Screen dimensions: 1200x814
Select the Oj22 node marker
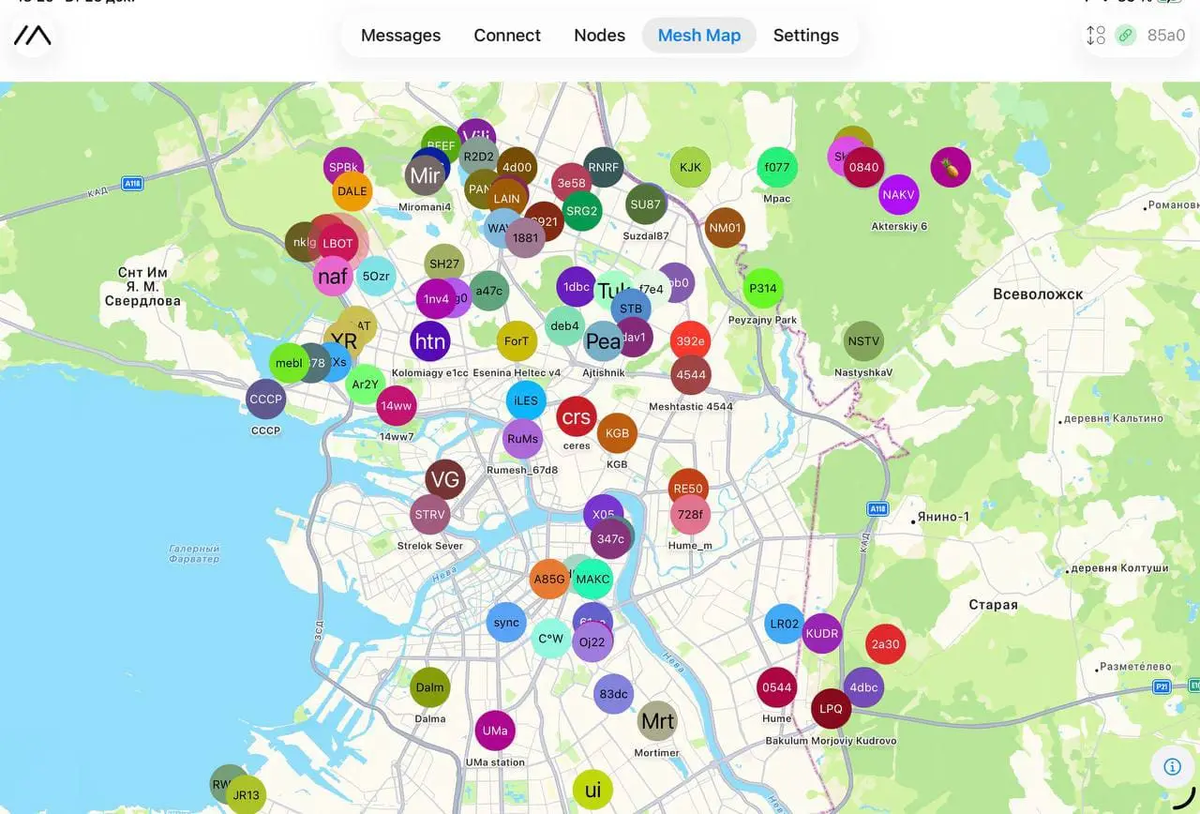tap(592, 642)
